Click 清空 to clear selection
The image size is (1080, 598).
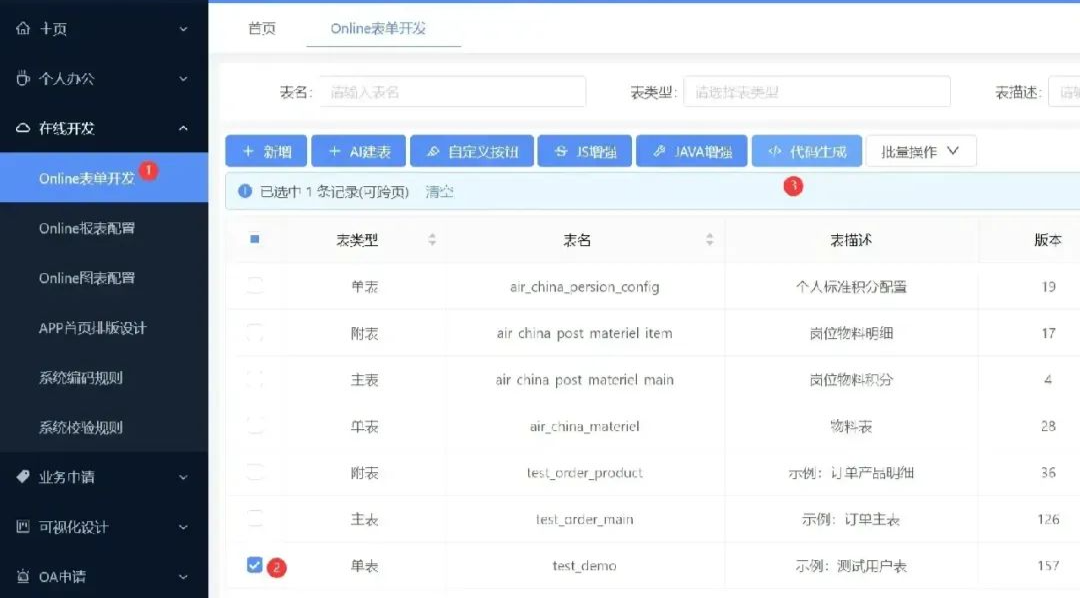(x=439, y=192)
